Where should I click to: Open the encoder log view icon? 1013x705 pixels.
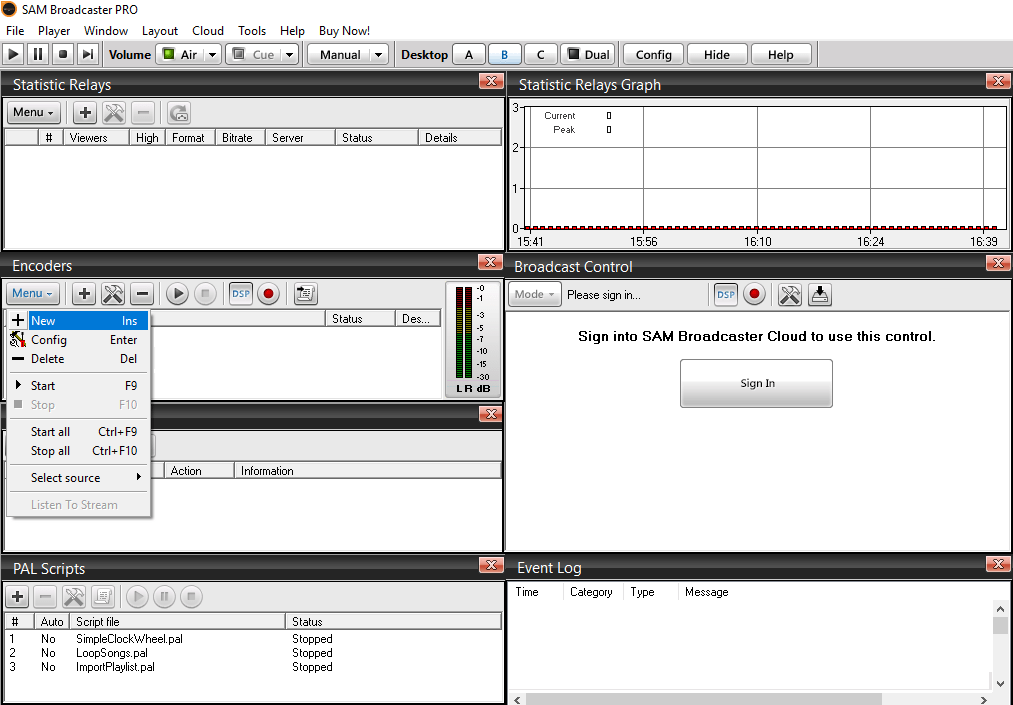306,294
